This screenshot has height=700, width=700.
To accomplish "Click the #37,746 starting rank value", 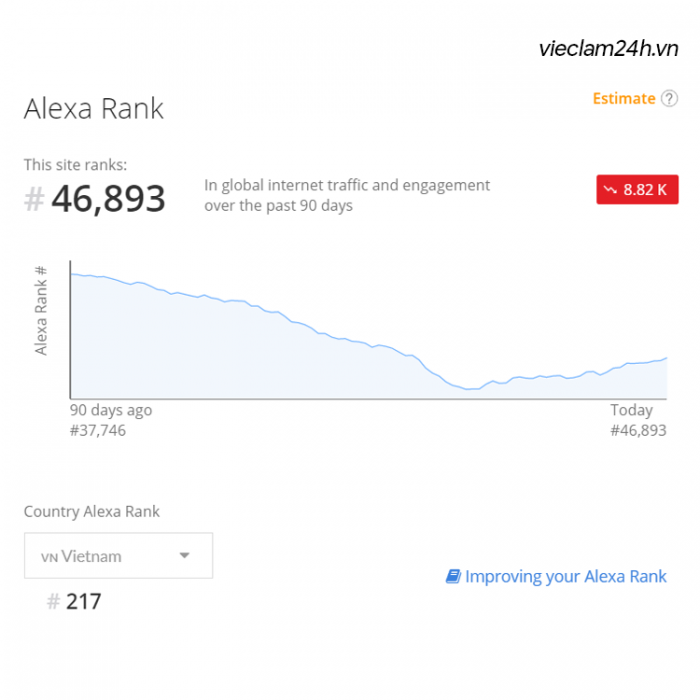I will [x=98, y=430].
